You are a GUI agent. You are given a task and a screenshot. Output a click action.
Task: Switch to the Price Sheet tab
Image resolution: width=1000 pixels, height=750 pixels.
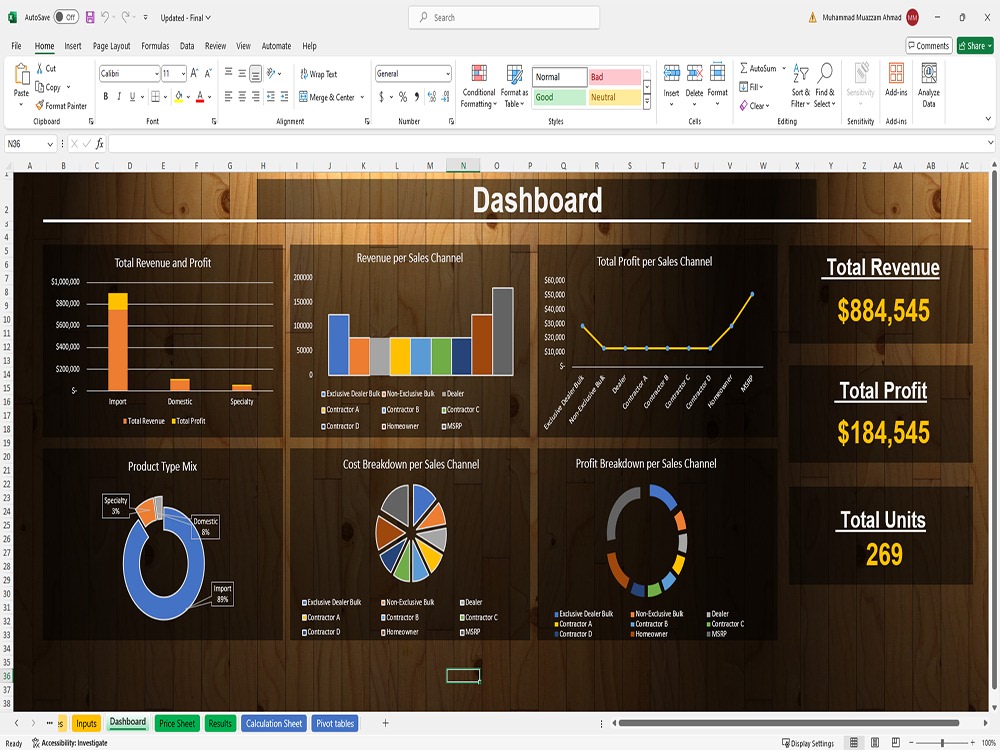(x=177, y=723)
